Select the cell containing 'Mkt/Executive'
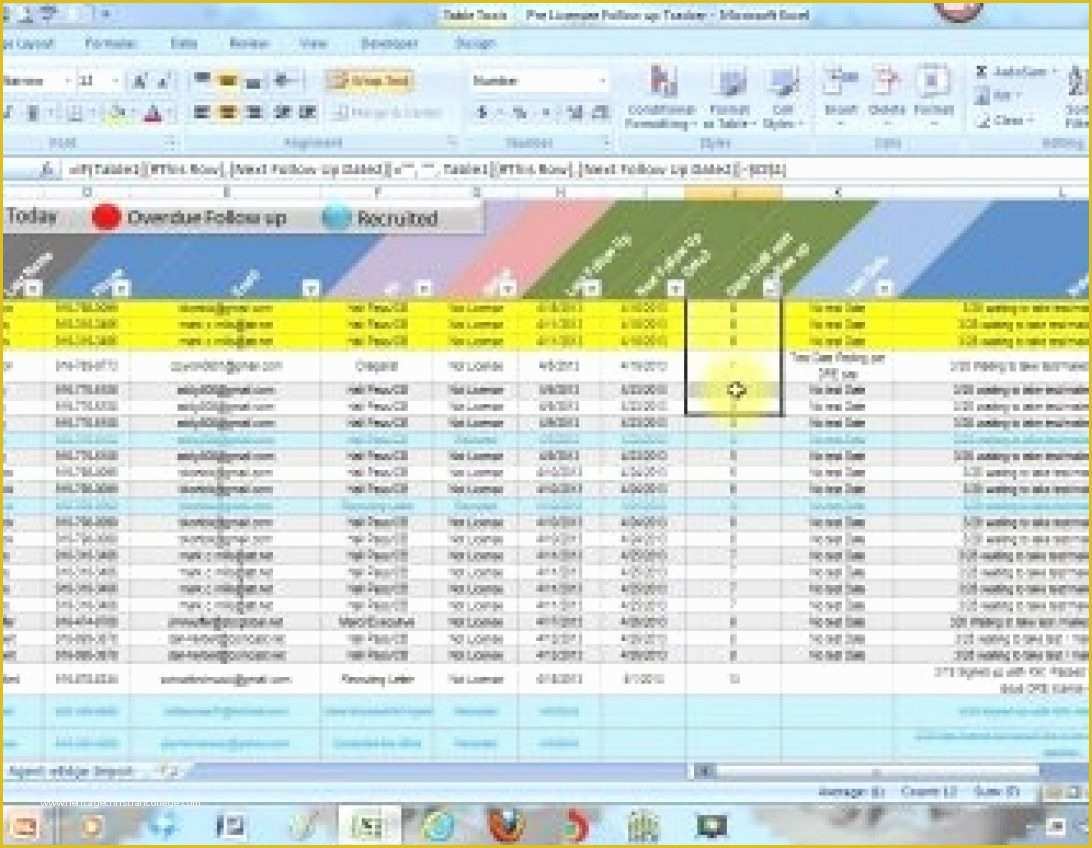This screenshot has height=848, width=1092. 377,622
